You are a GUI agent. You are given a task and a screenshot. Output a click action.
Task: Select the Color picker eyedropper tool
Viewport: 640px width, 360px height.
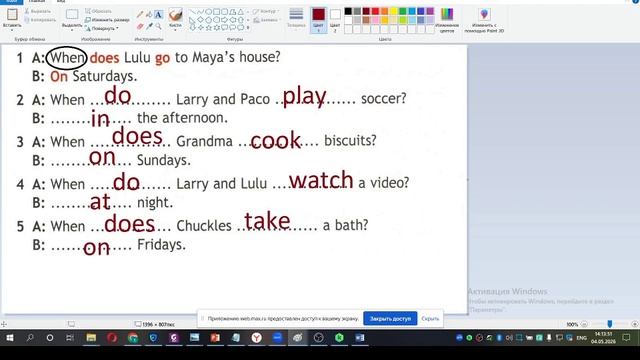point(149,27)
